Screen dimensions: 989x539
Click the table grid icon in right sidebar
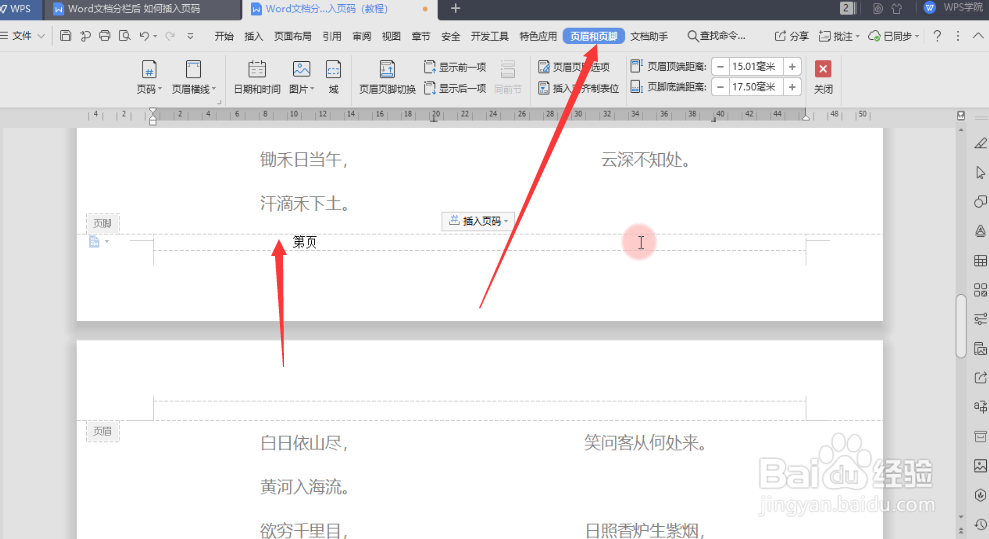point(980,260)
